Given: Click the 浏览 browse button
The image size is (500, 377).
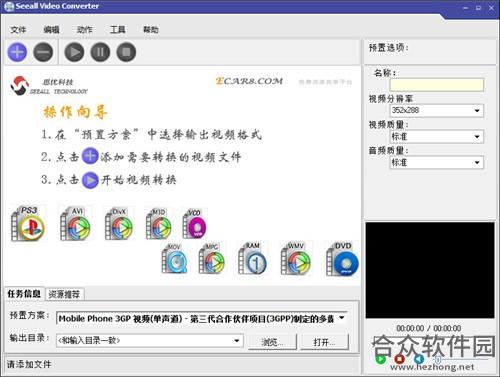Looking at the screenshot, I should [272, 342].
